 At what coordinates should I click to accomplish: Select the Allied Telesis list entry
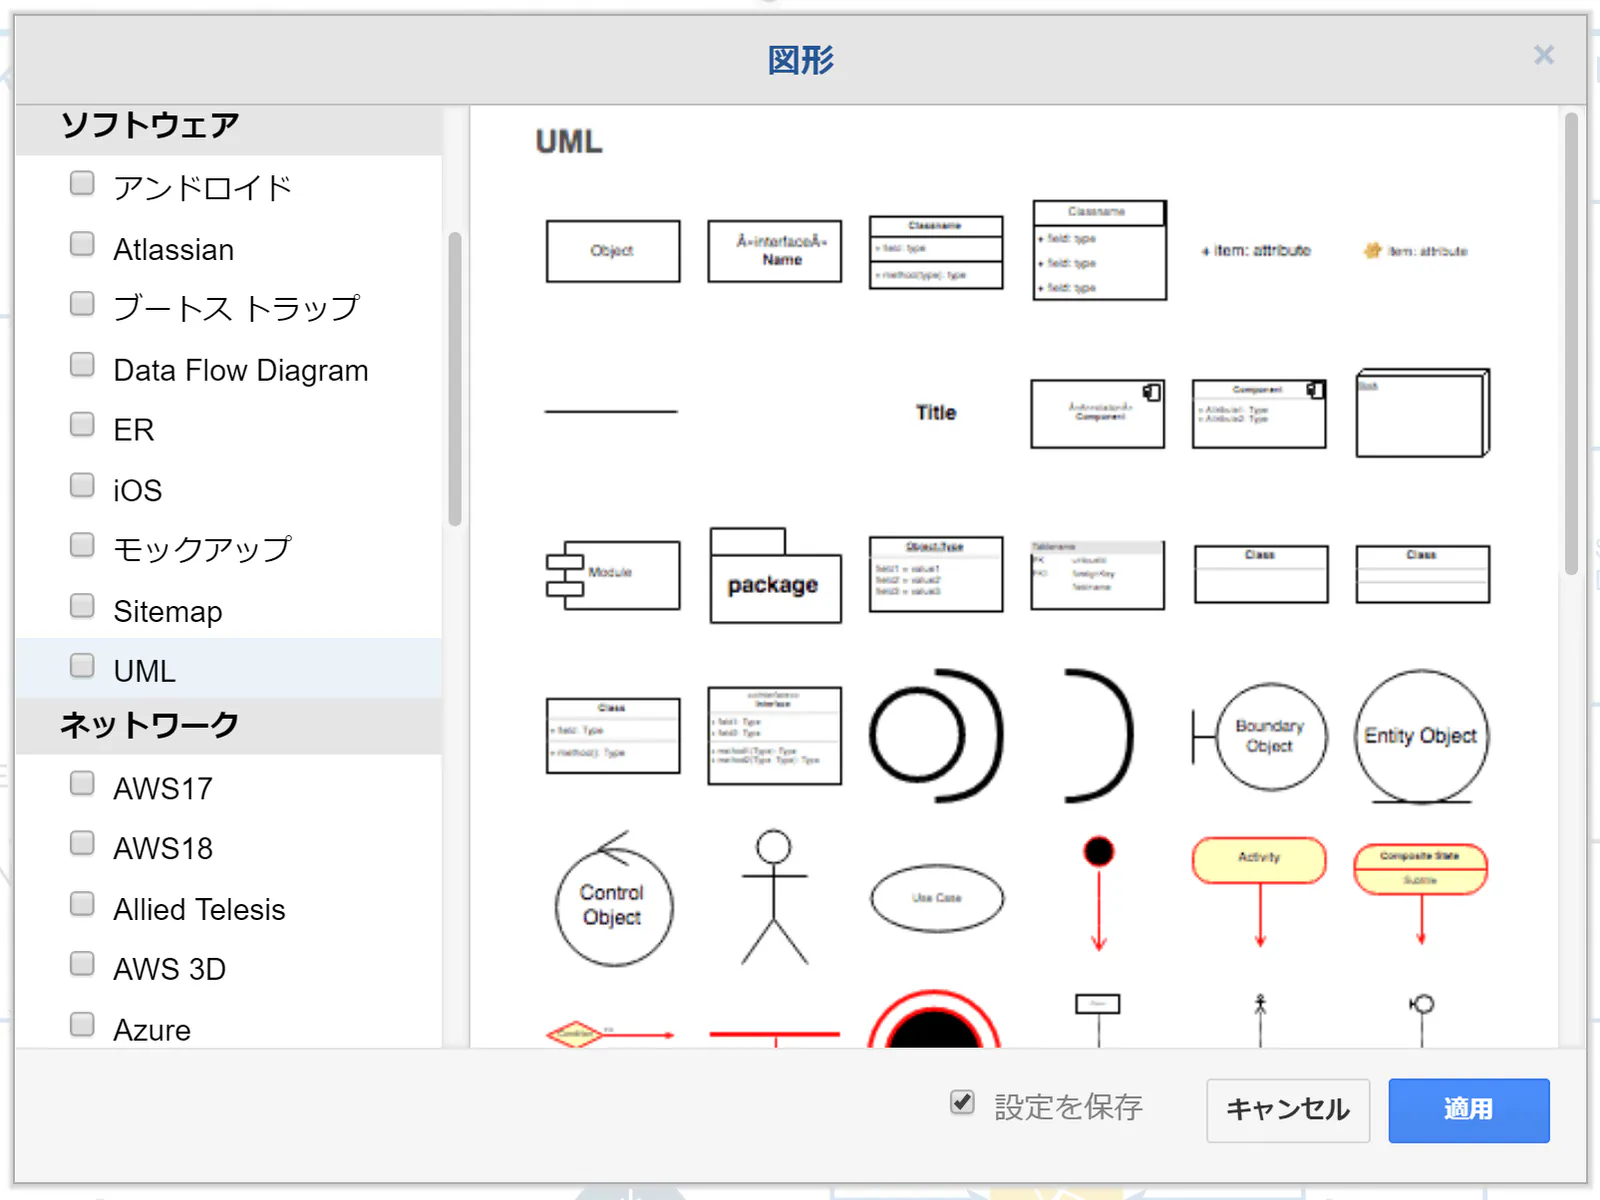(x=228, y=909)
